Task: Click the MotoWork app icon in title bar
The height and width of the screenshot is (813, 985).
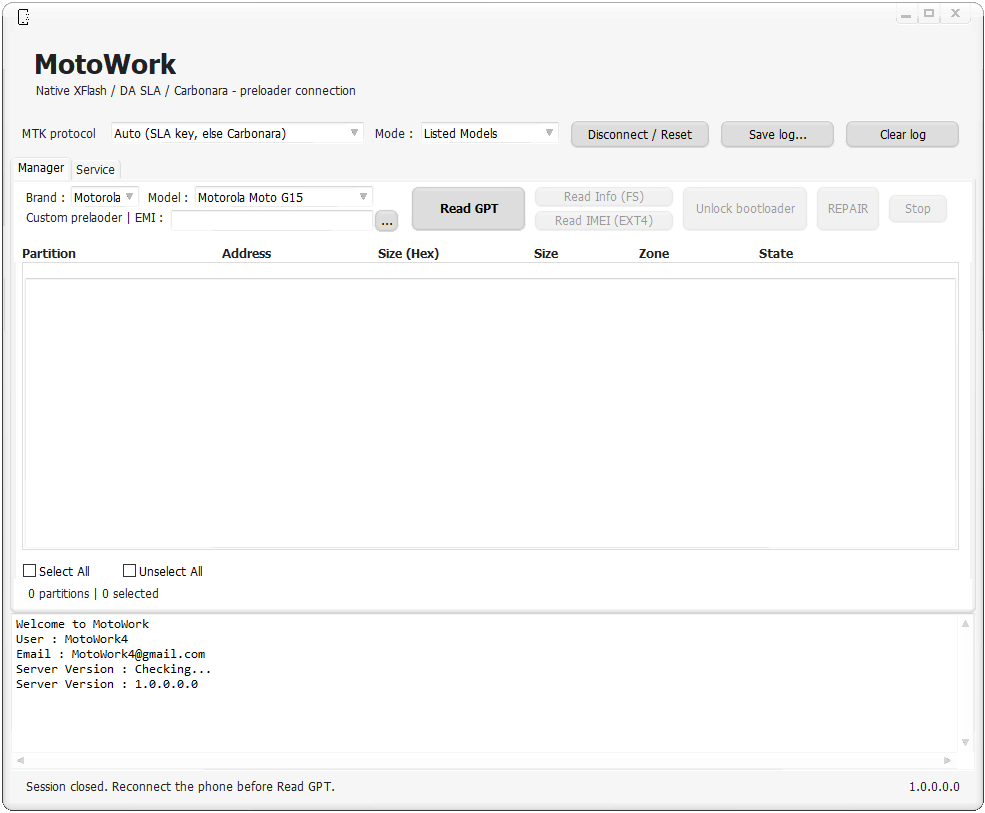Action: [23, 17]
